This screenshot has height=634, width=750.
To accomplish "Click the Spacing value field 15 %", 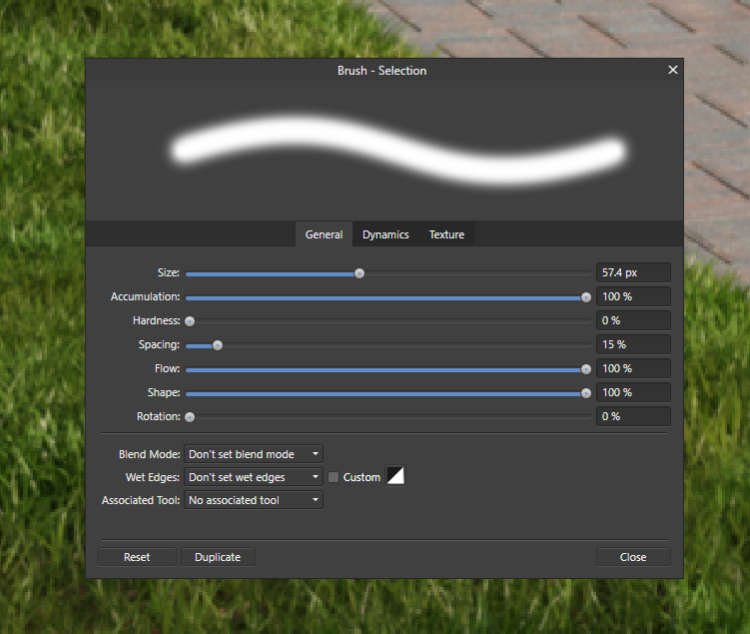I will [x=633, y=345].
